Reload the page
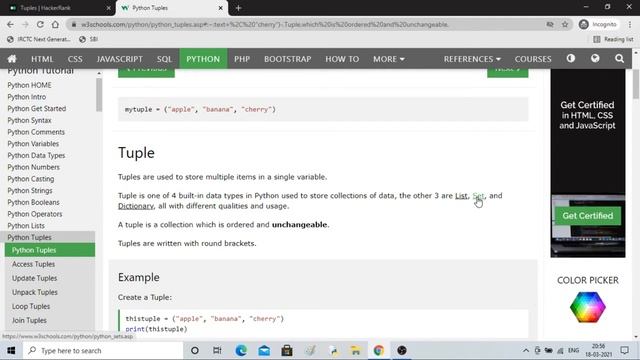Screen dimensions: 640x360 [x=40, y=24]
